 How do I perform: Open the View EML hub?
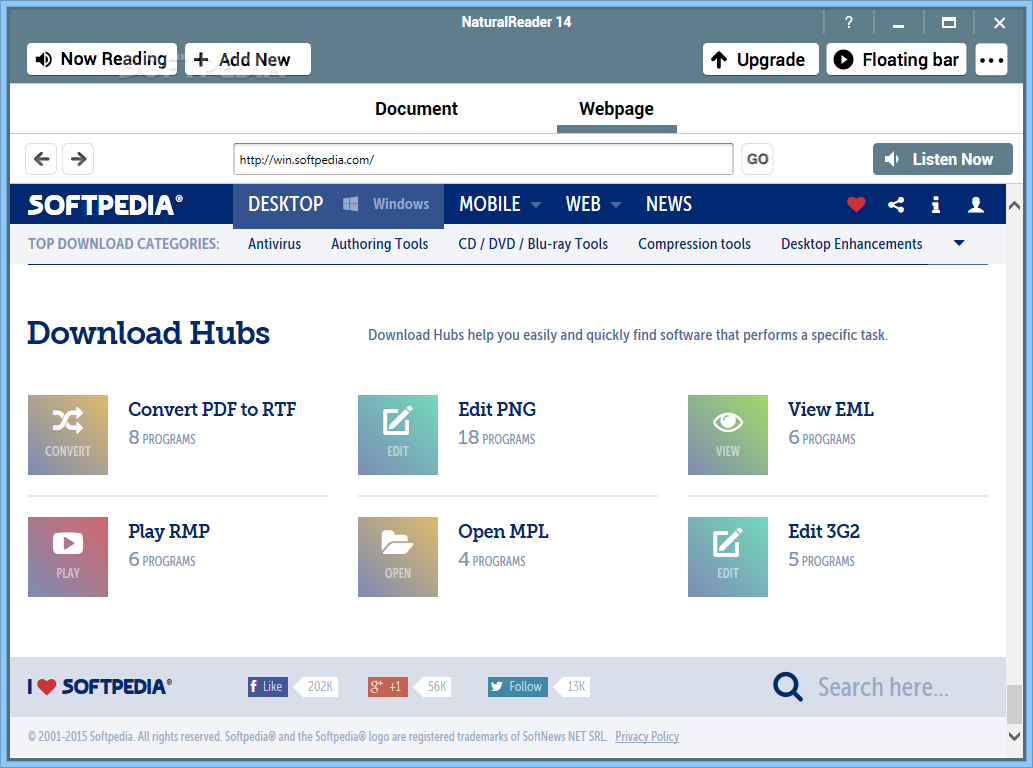click(831, 409)
